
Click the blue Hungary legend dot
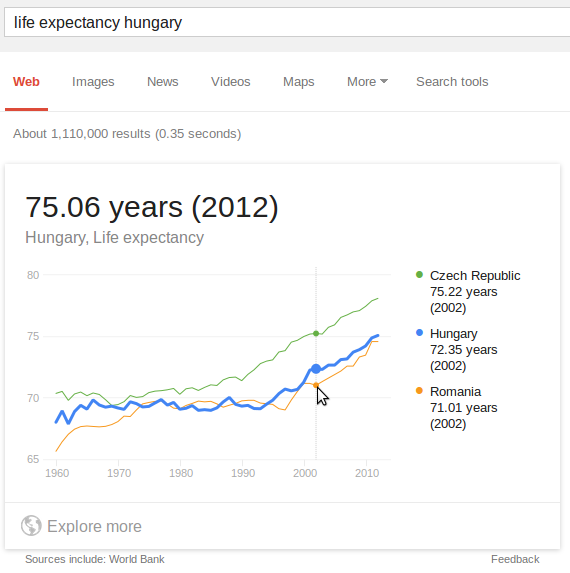point(419,333)
